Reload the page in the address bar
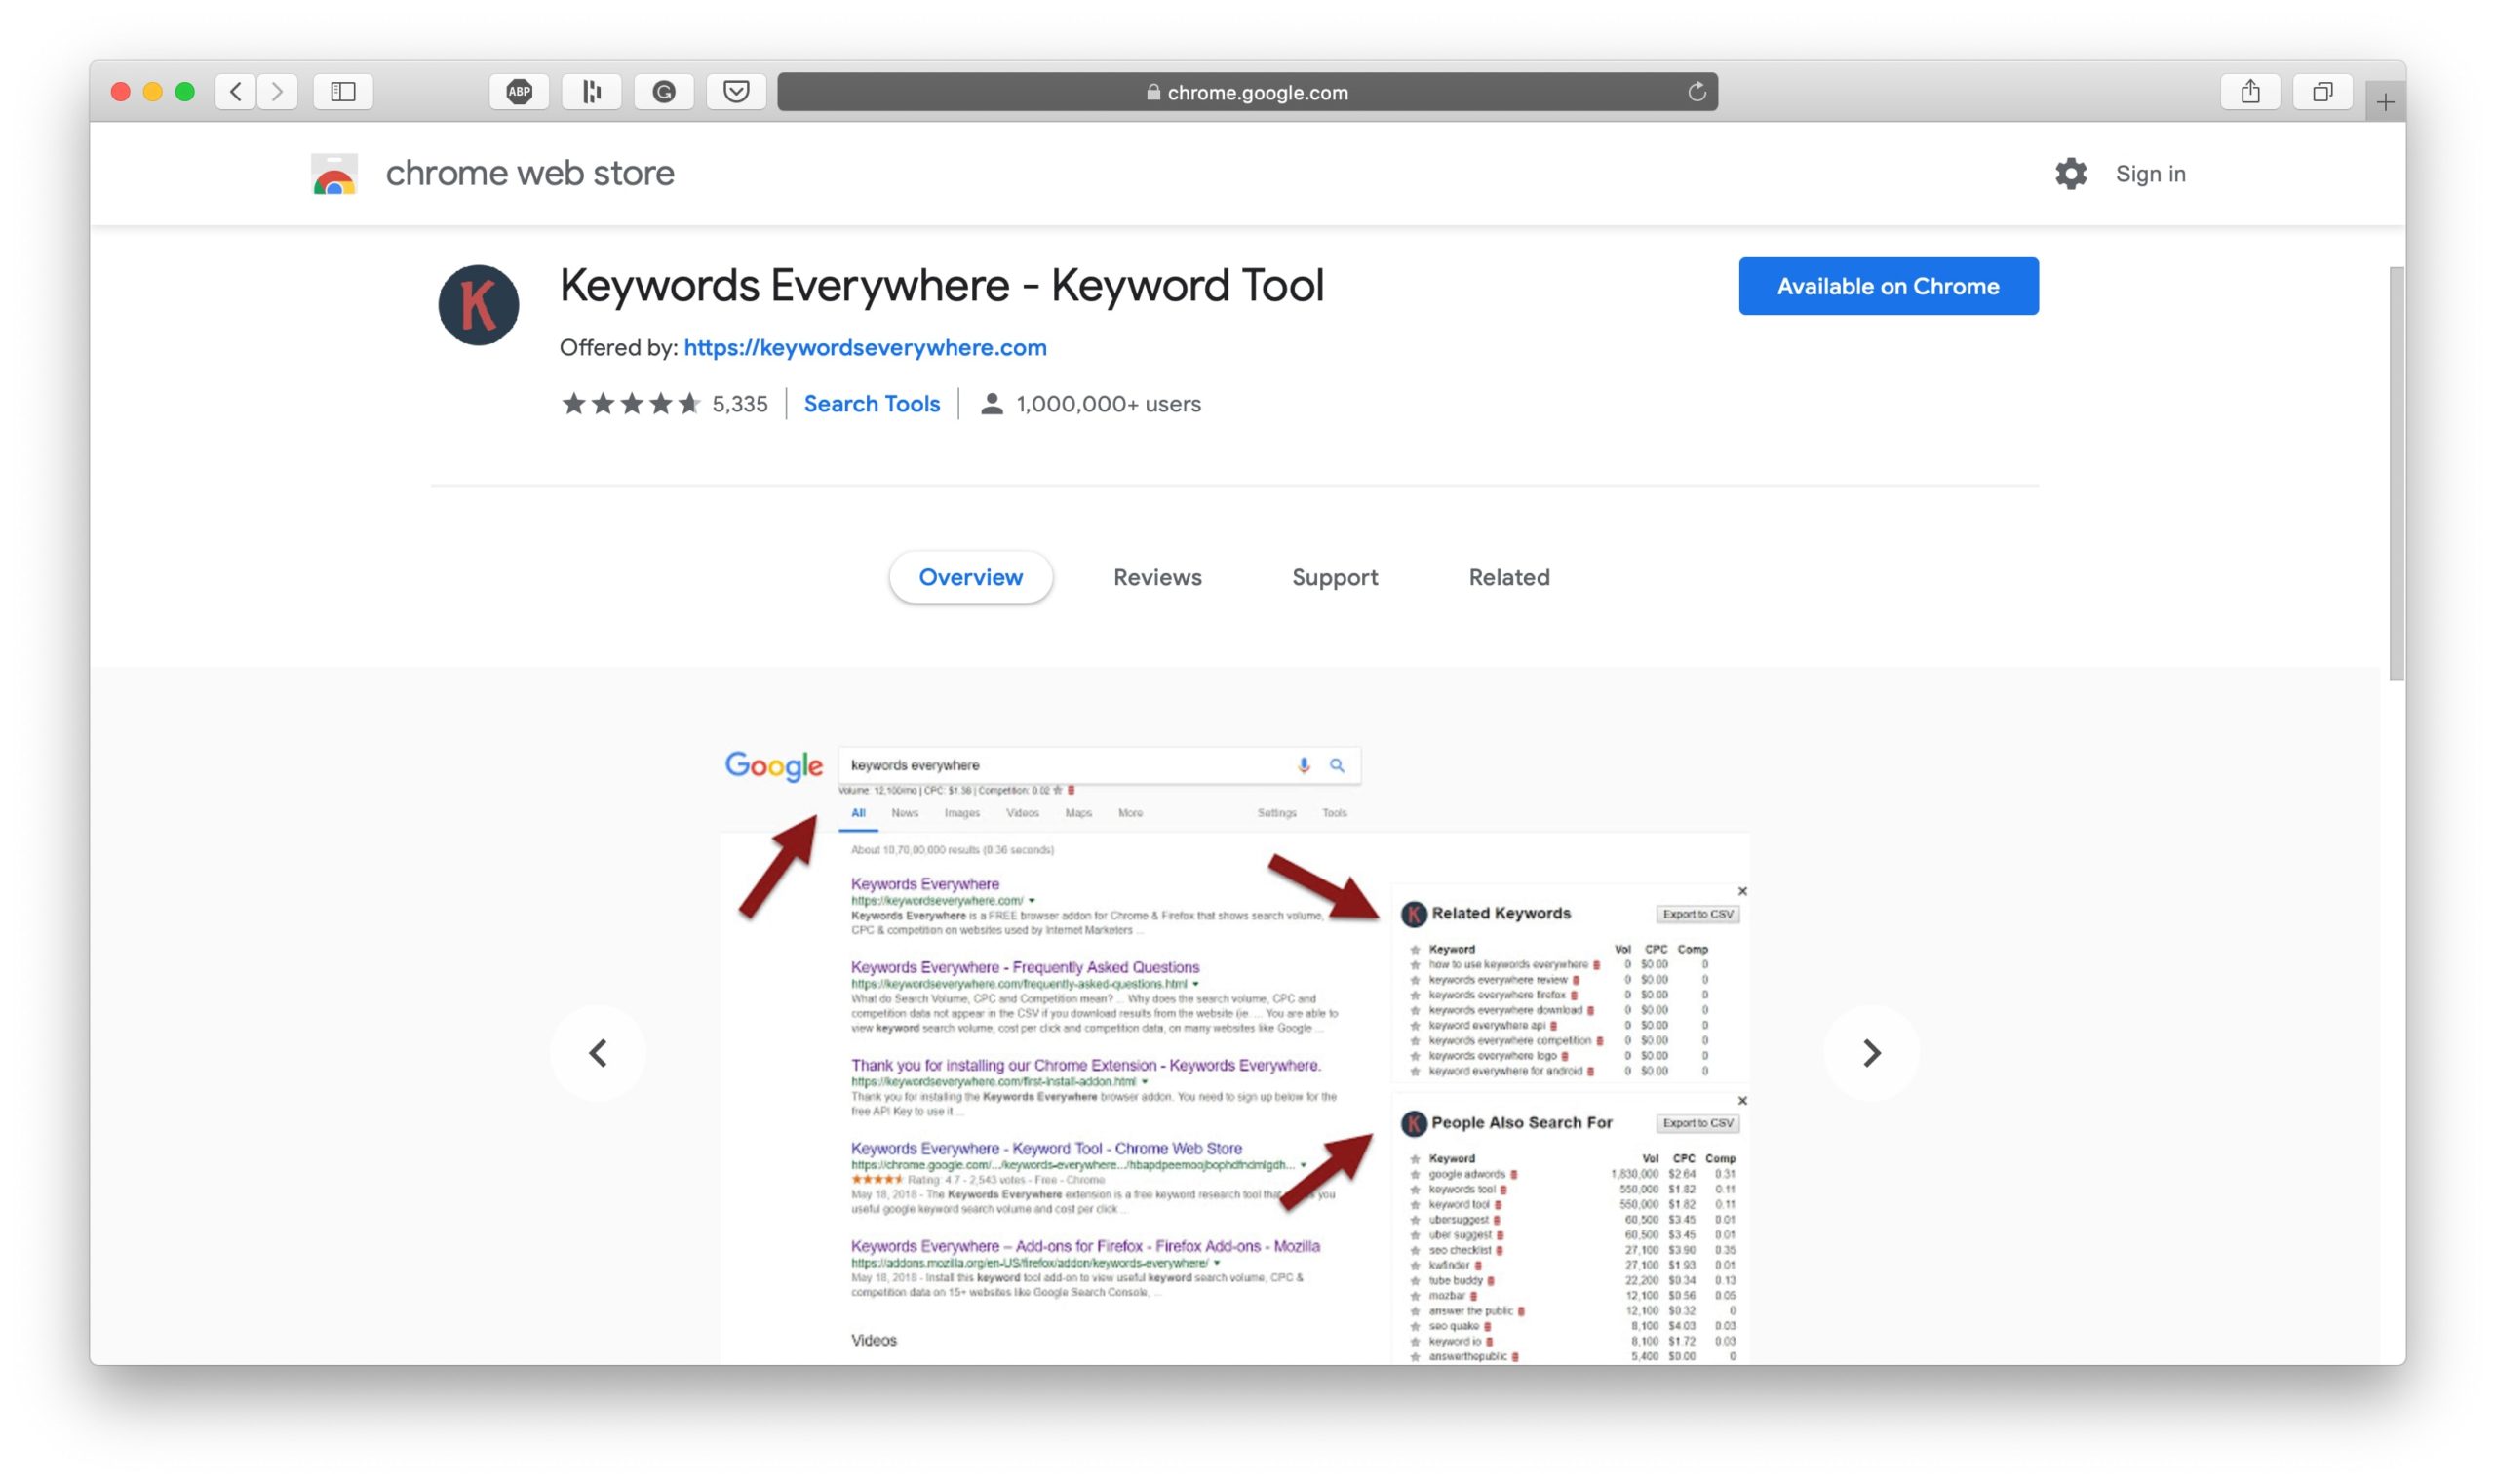Screen dimensions: 2496x1484 point(1696,92)
